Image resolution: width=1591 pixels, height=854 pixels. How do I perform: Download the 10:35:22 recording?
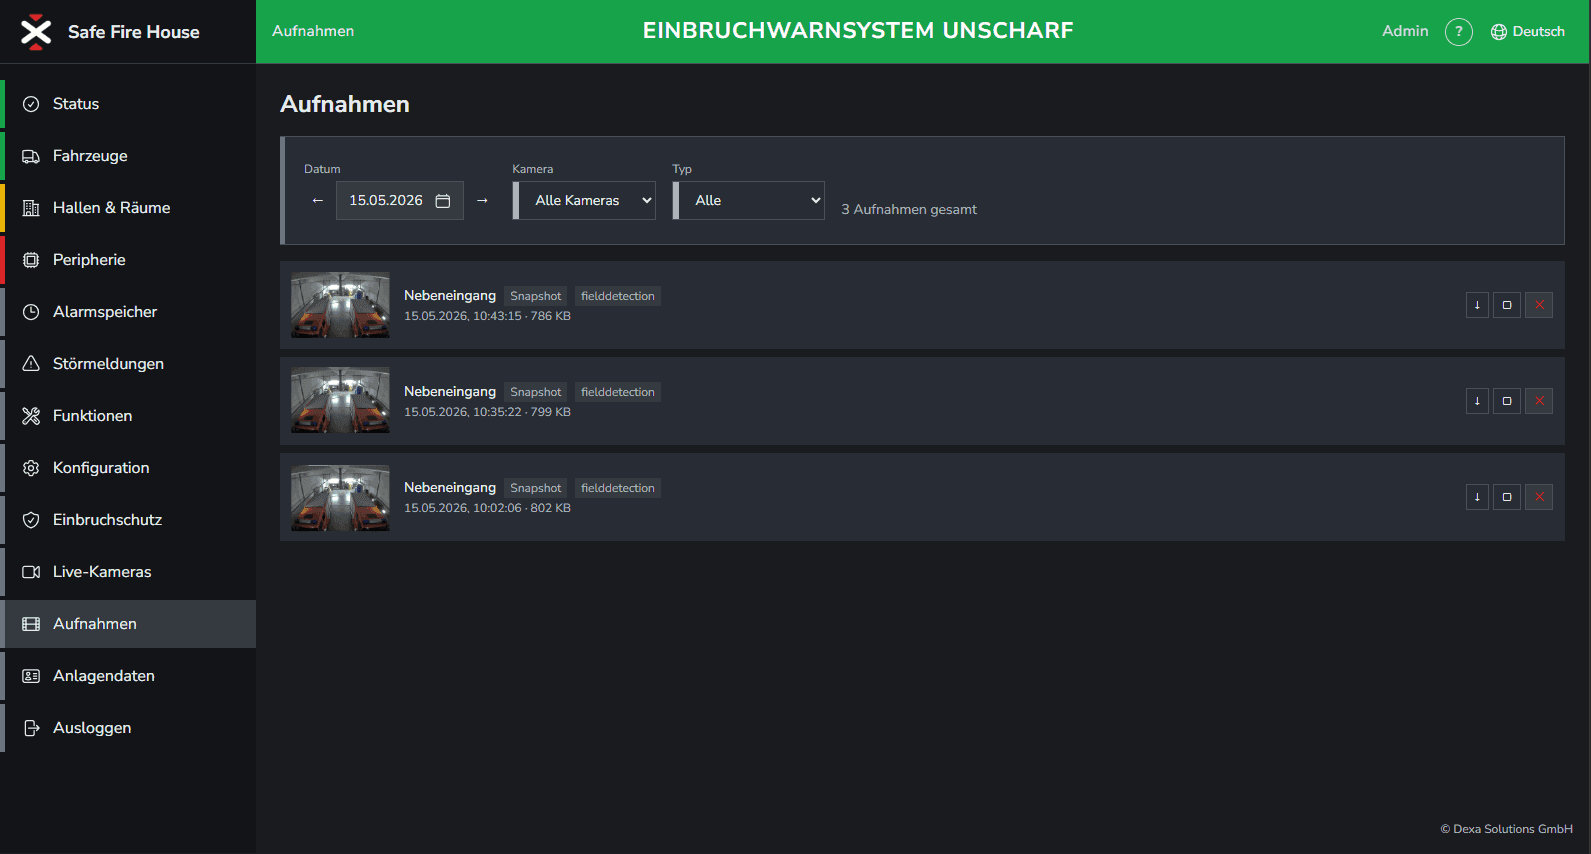coord(1477,401)
